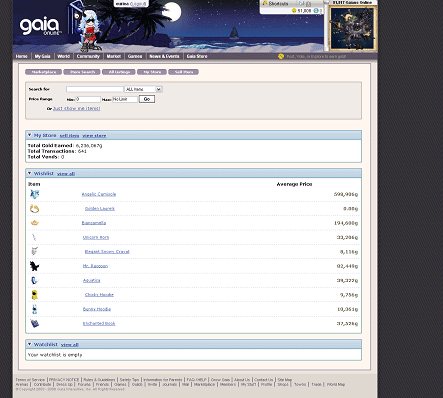Open the Gaia Store menu
Viewport: 443px width, 398px height.
197,56
